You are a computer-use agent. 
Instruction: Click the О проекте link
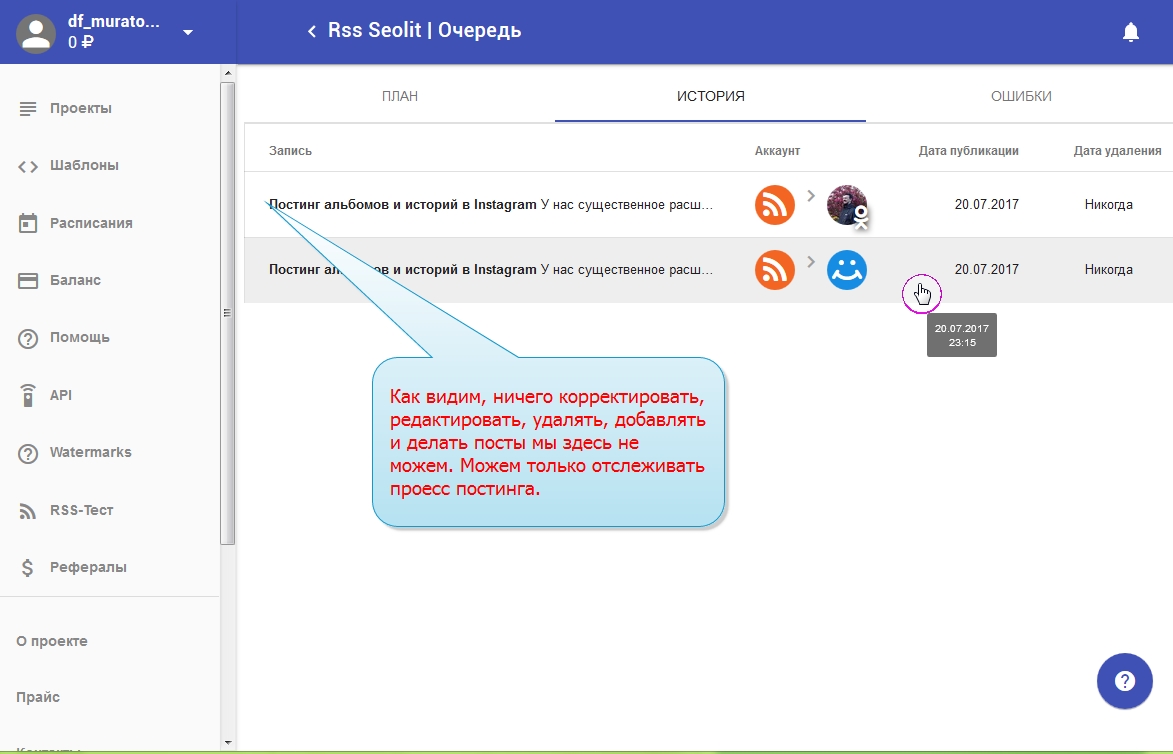(52, 641)
